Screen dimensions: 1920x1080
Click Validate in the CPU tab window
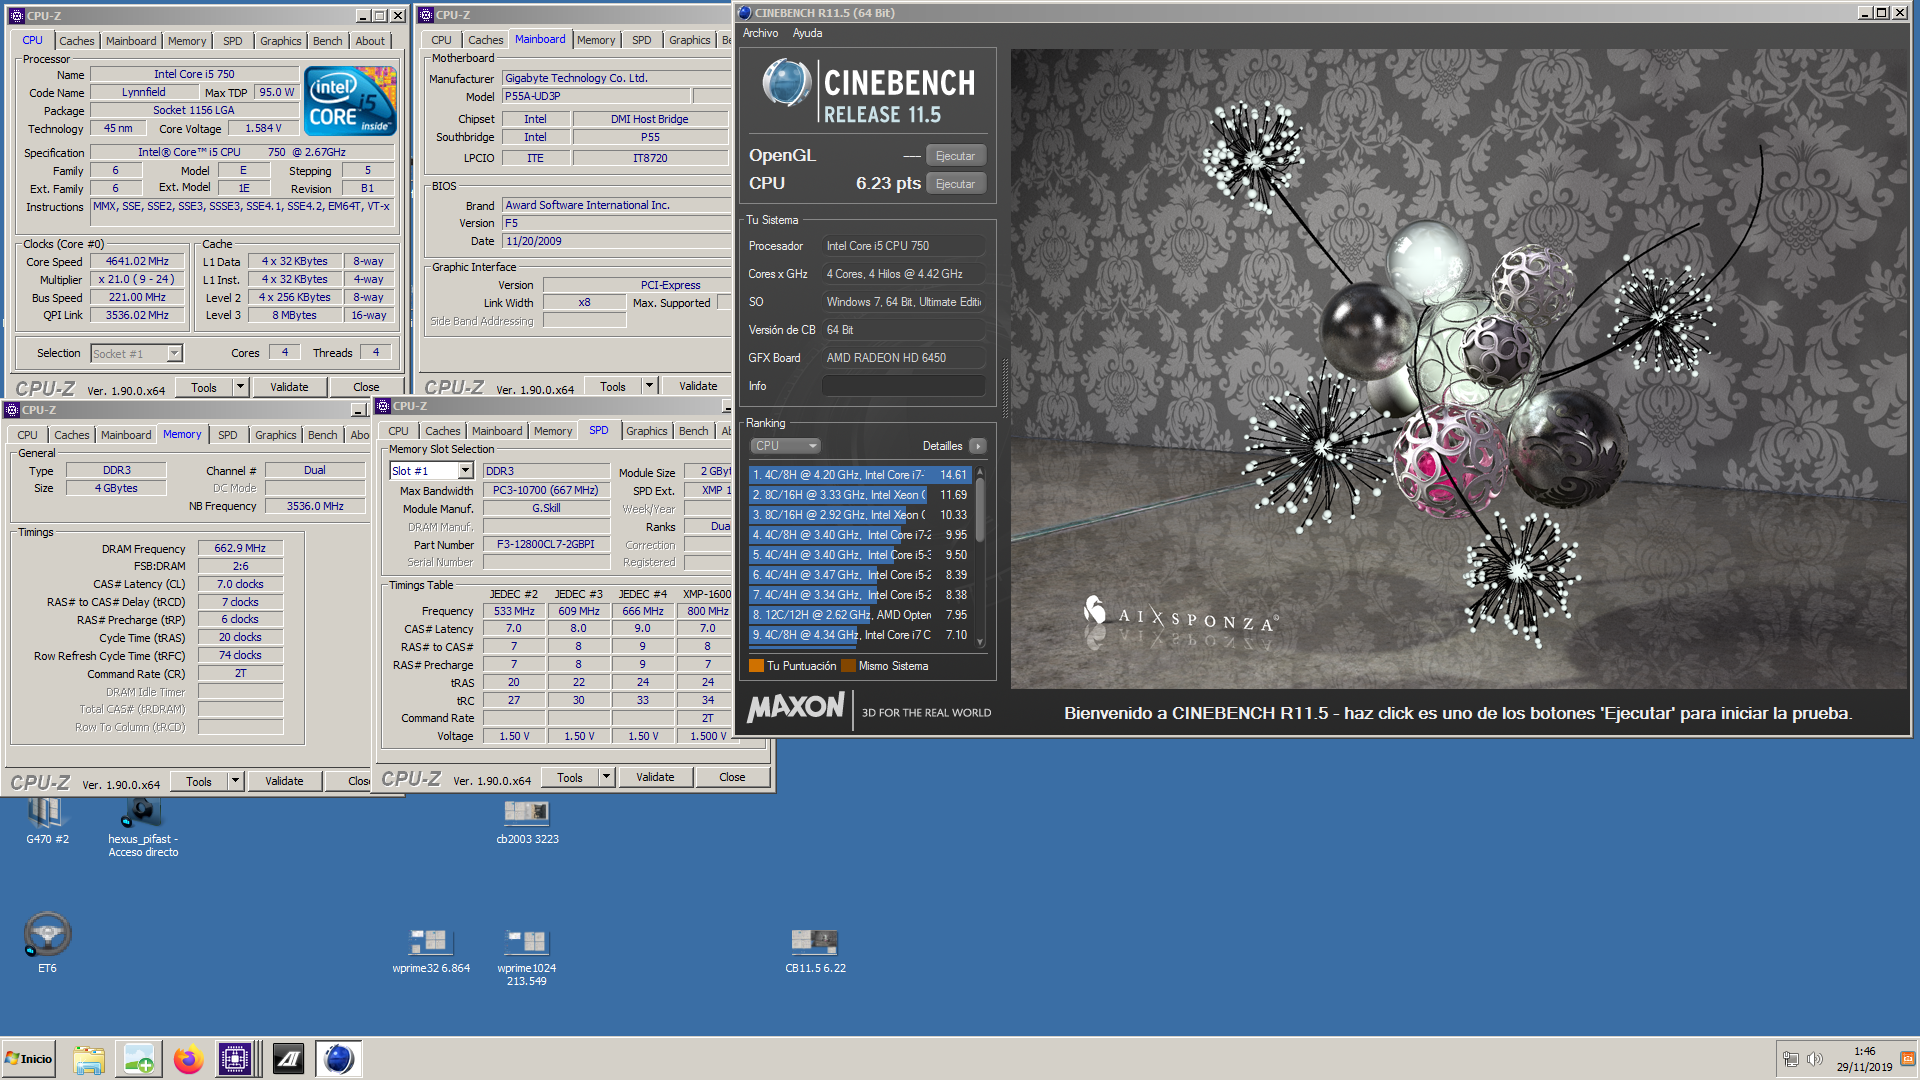(x=289, y=387)
